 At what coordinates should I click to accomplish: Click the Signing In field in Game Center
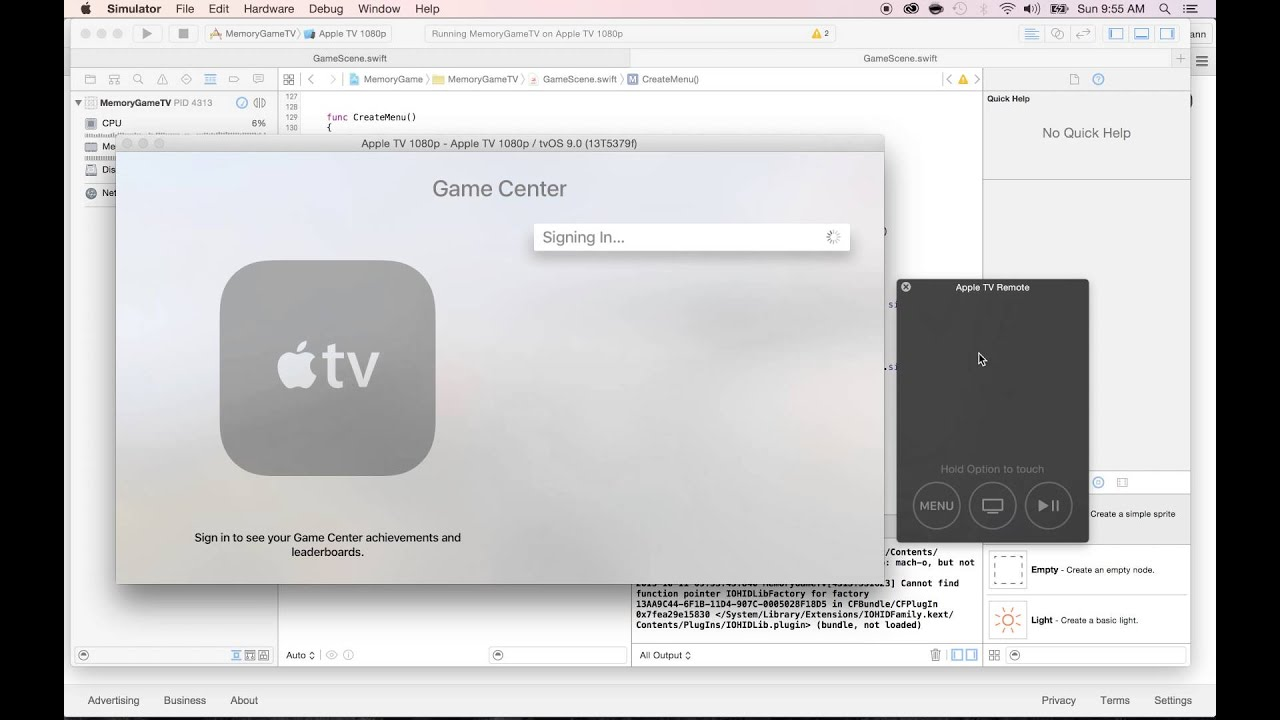pyautogui.click(x=691, y=237)
